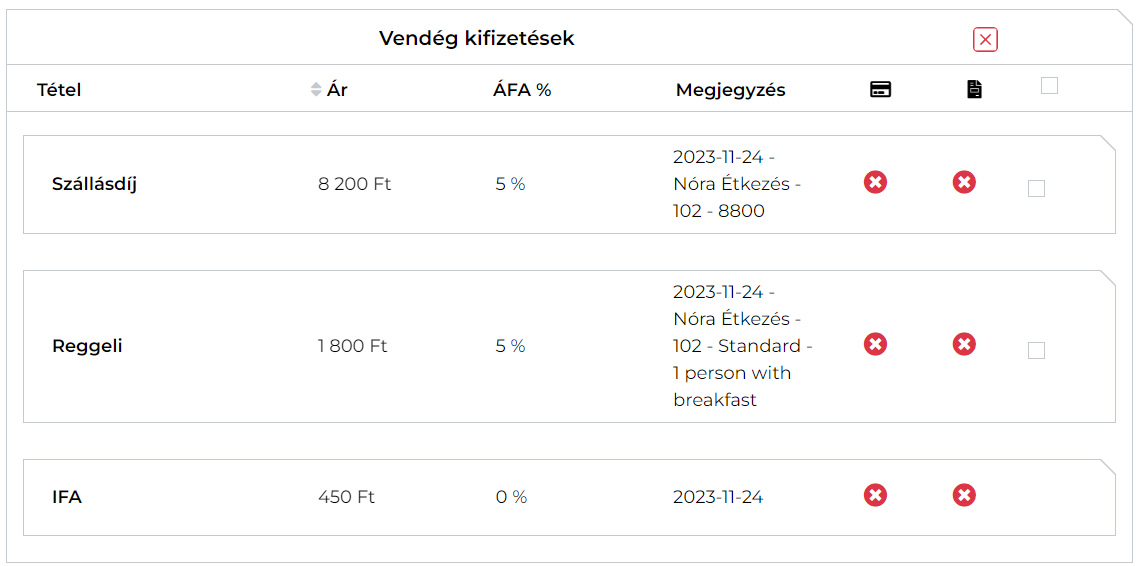
Task: Click the invoice status icon for Reggeli
Action: [x=964, y=344]
